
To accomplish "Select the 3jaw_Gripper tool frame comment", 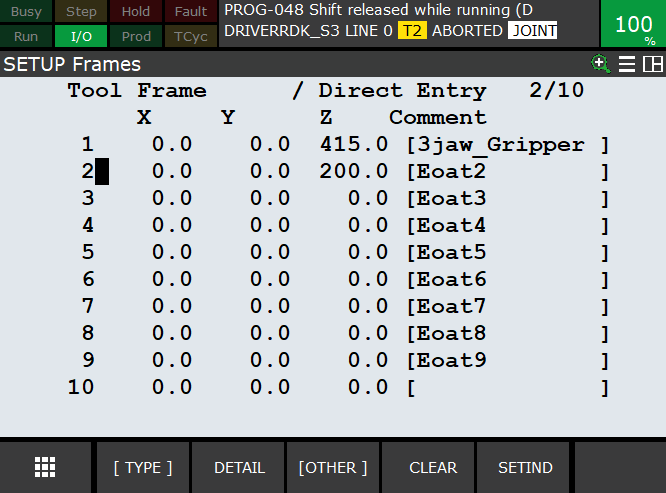I will [x=507, y=145].
